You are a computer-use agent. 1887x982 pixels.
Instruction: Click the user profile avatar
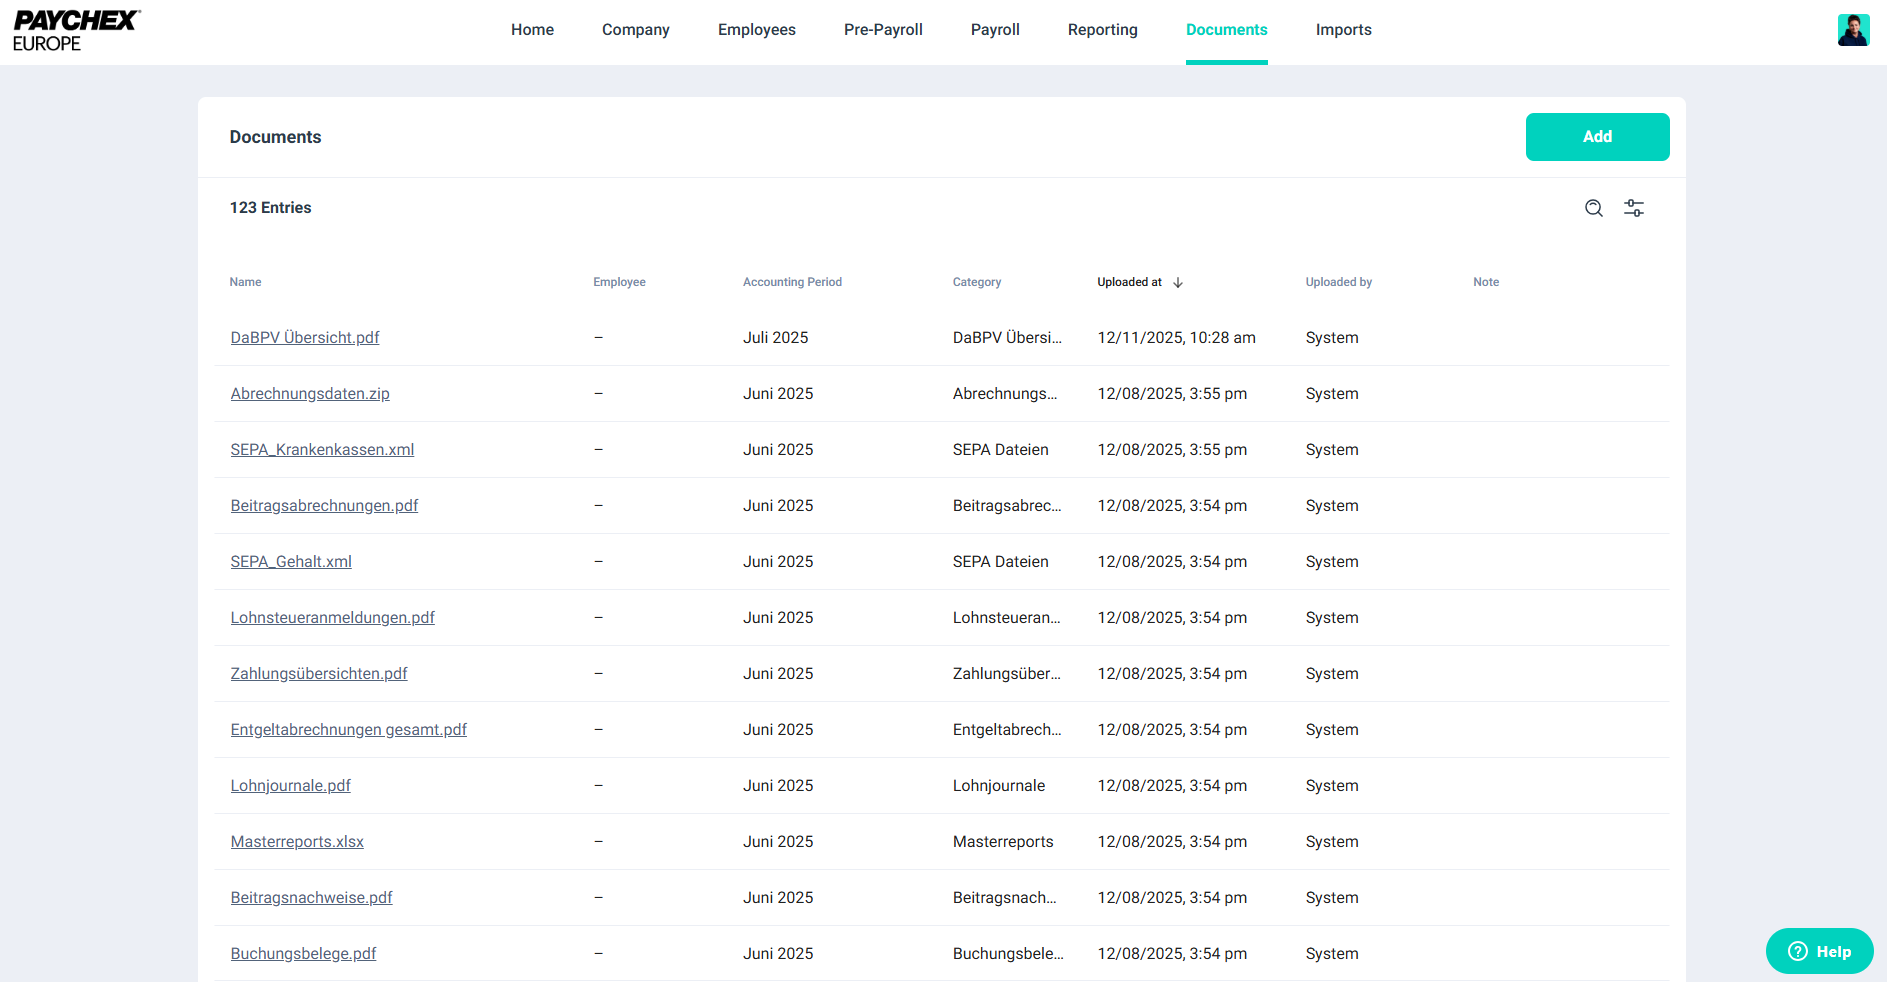tap(1852, 30)
